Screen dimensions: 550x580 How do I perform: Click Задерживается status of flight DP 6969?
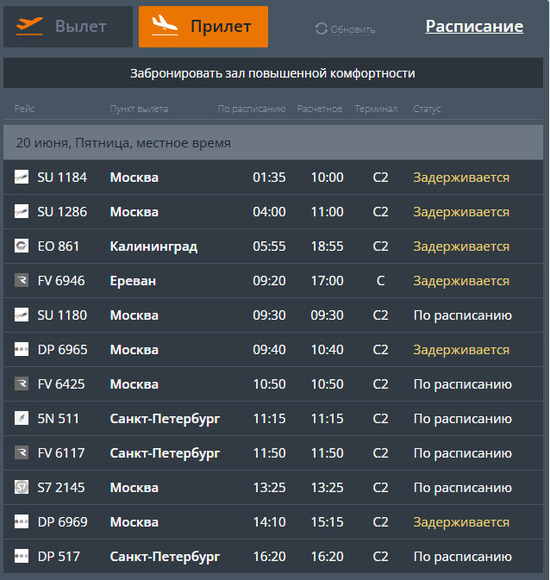(x=461, y=522)
